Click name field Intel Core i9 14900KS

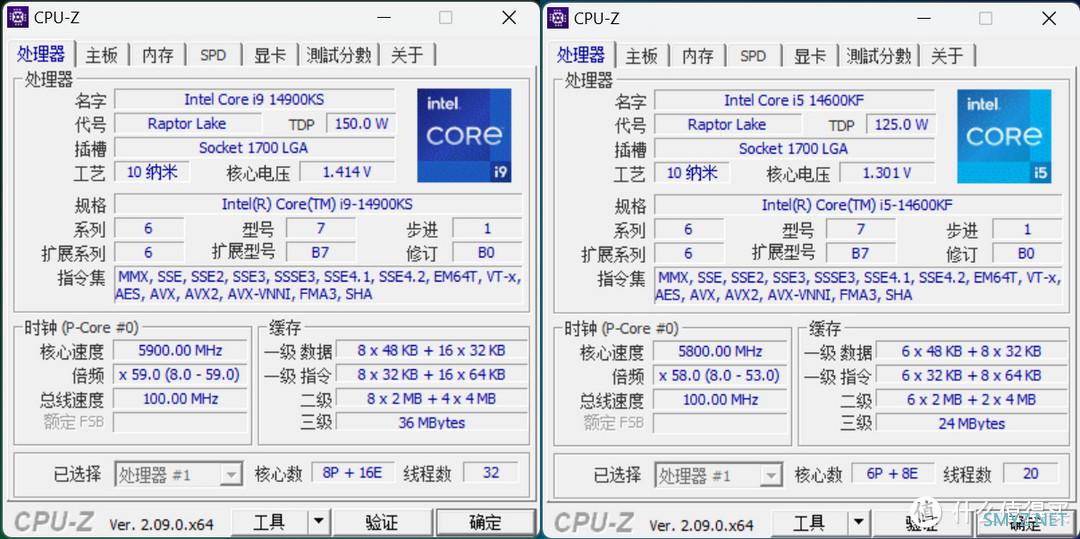(254, 99)
